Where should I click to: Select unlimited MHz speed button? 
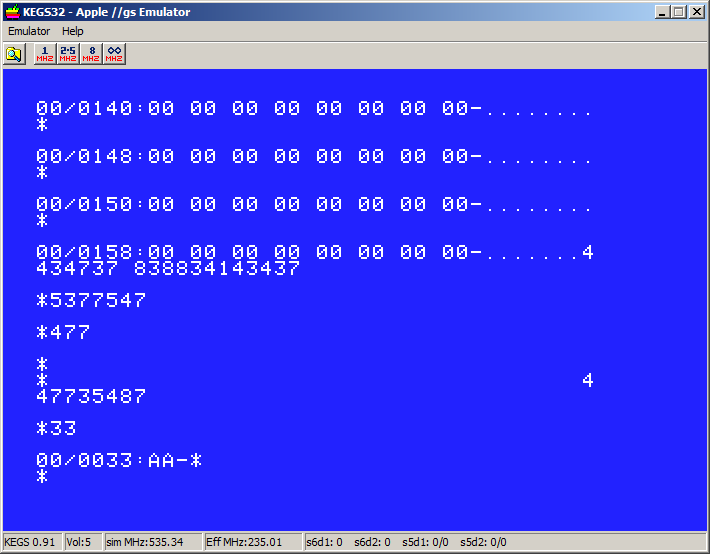[x=114, y=54]
